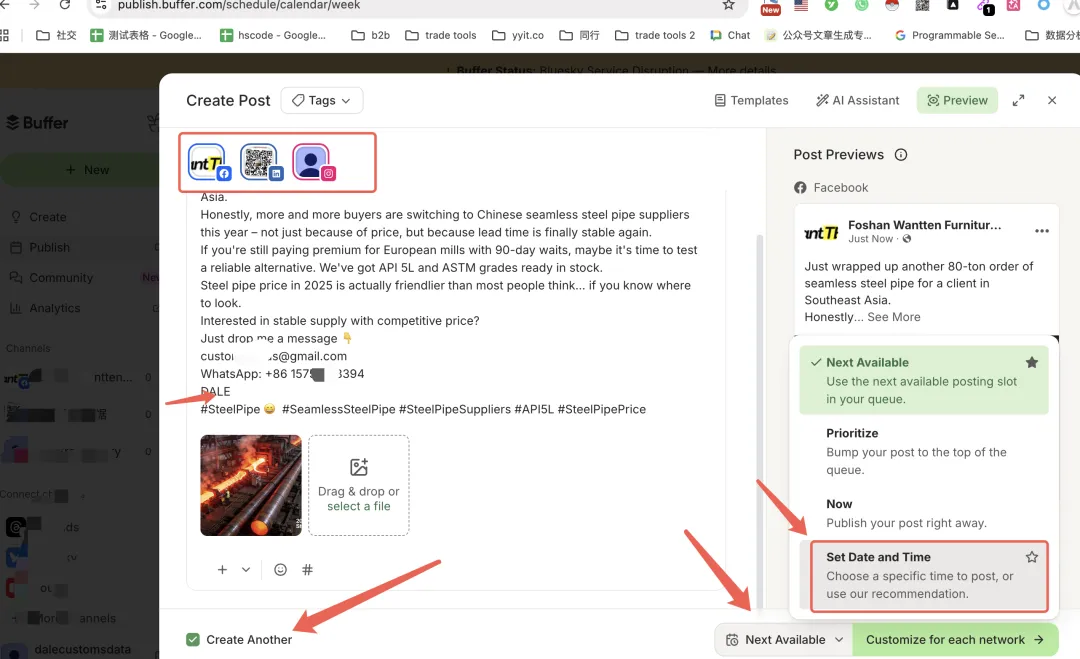
Task: Launch the AI Assistant
Action: pos(858,101)
